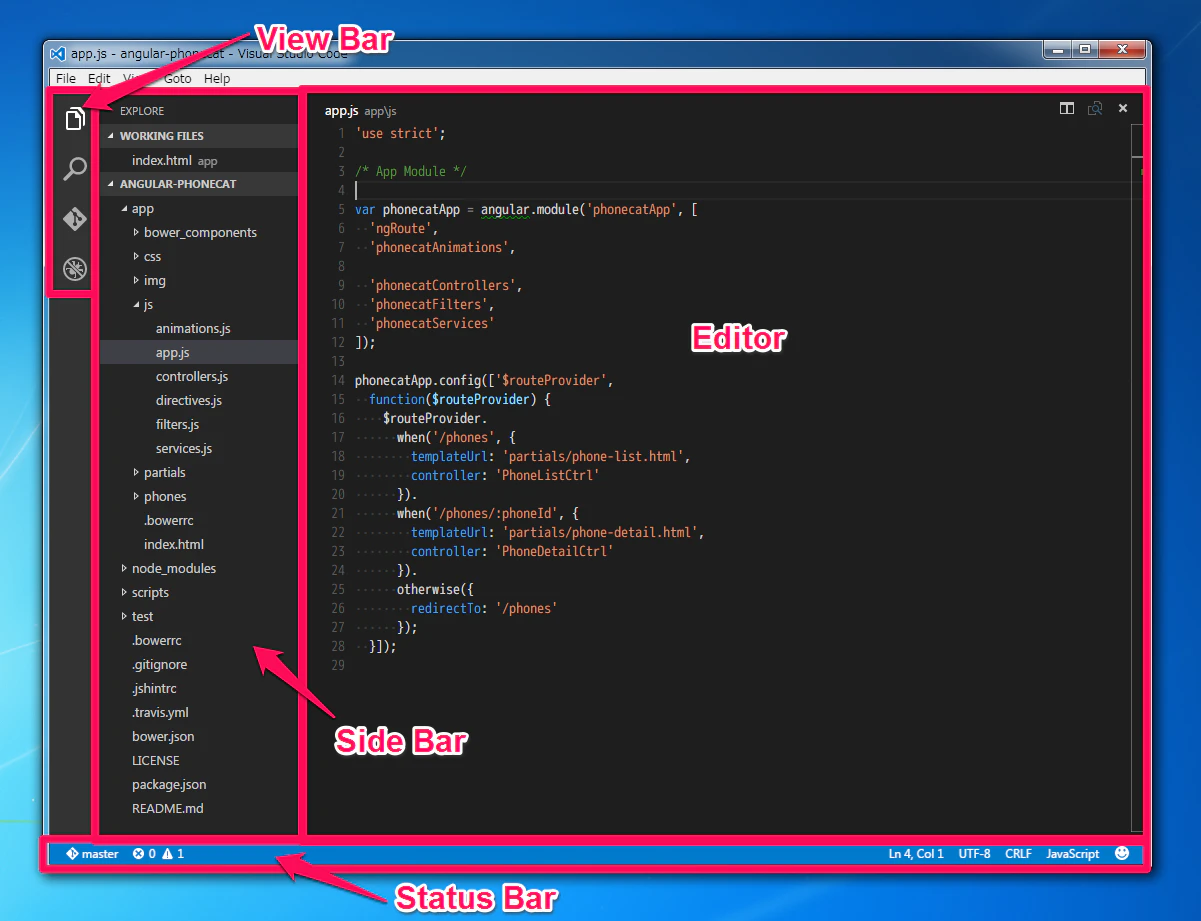
Task: Send feedback via the smiley icon
Action: [1122, 853]
